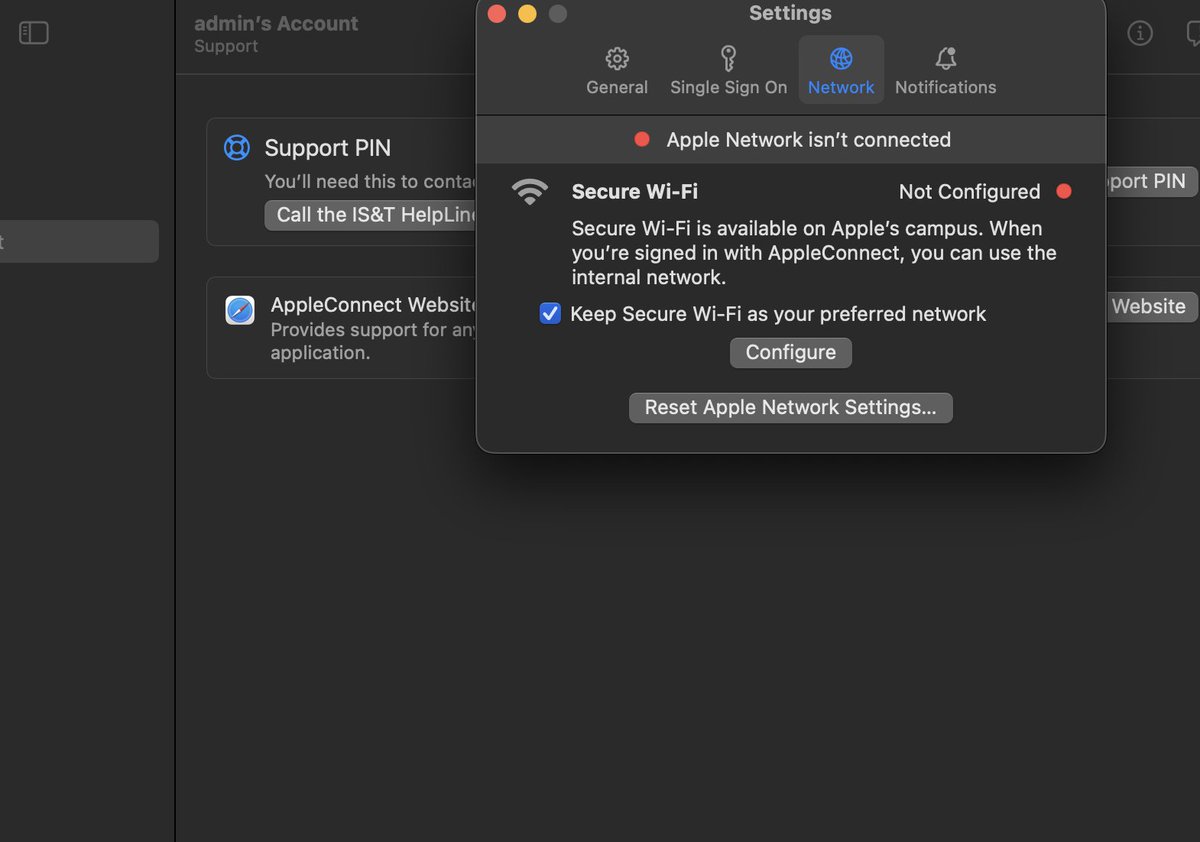Close the Settings window
The width and height of the screenshot is (1200, 842).
coord(497,14)
